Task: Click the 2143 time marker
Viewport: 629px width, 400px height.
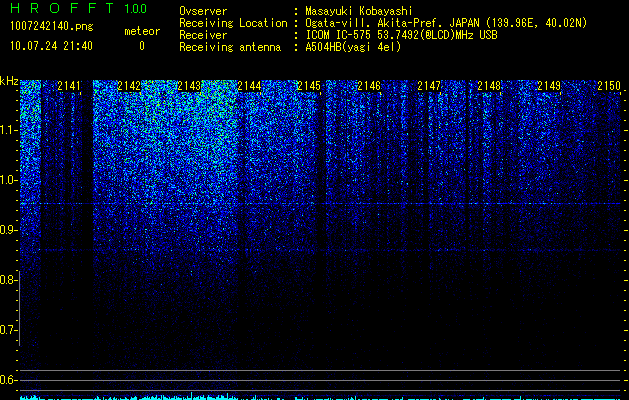Action: (189, 86)
